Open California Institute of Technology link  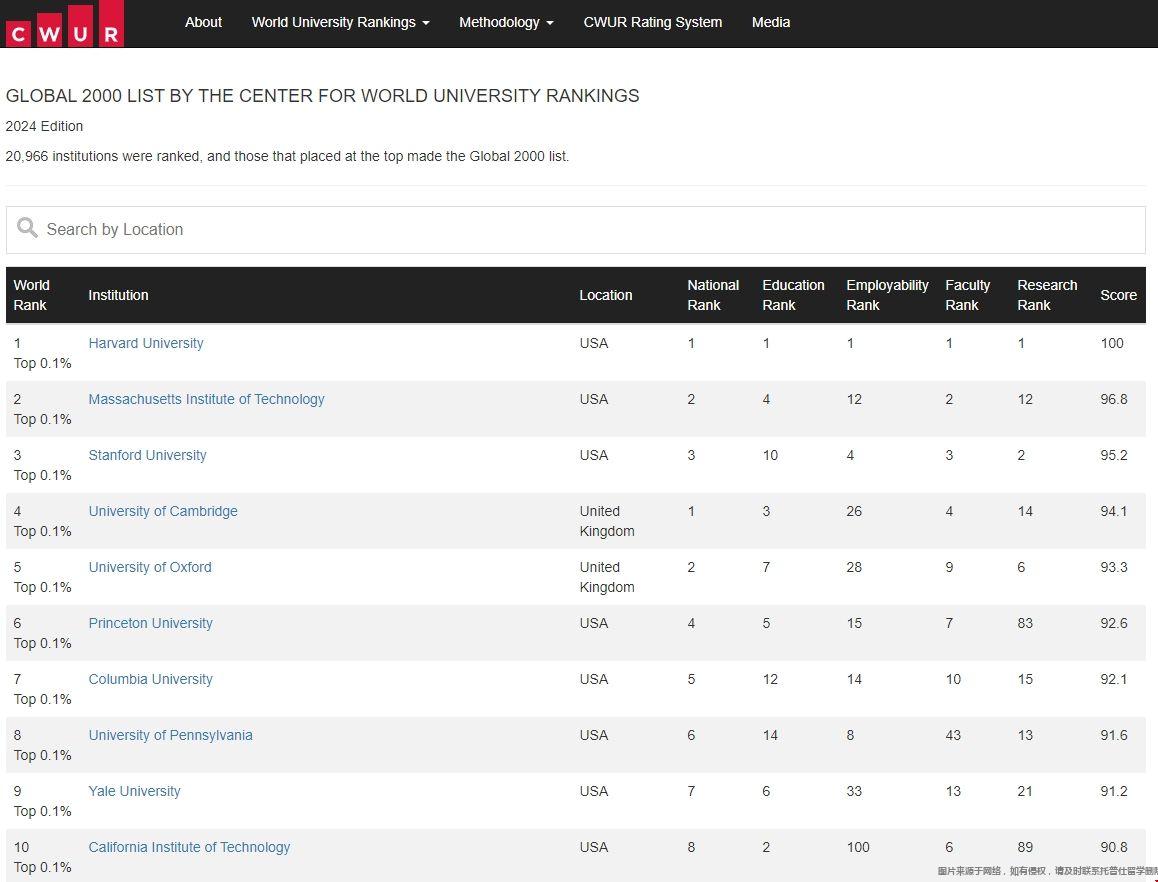[189, 847]
